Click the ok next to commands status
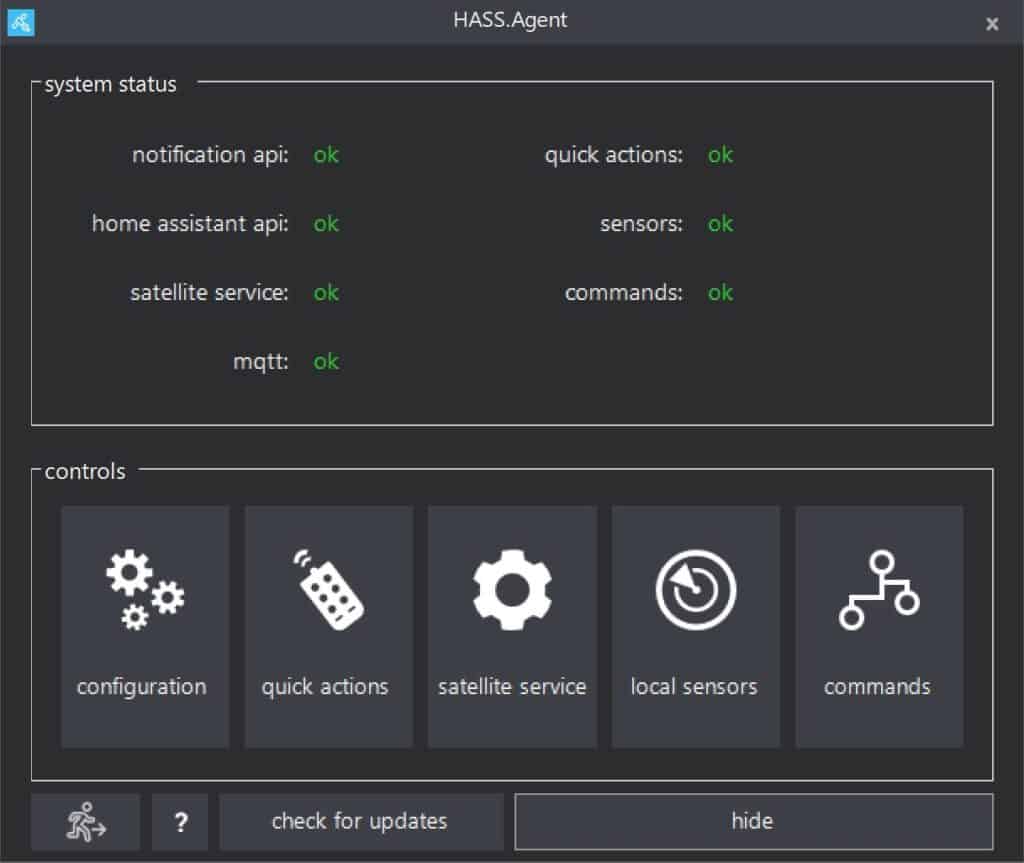 coord(720,293)
